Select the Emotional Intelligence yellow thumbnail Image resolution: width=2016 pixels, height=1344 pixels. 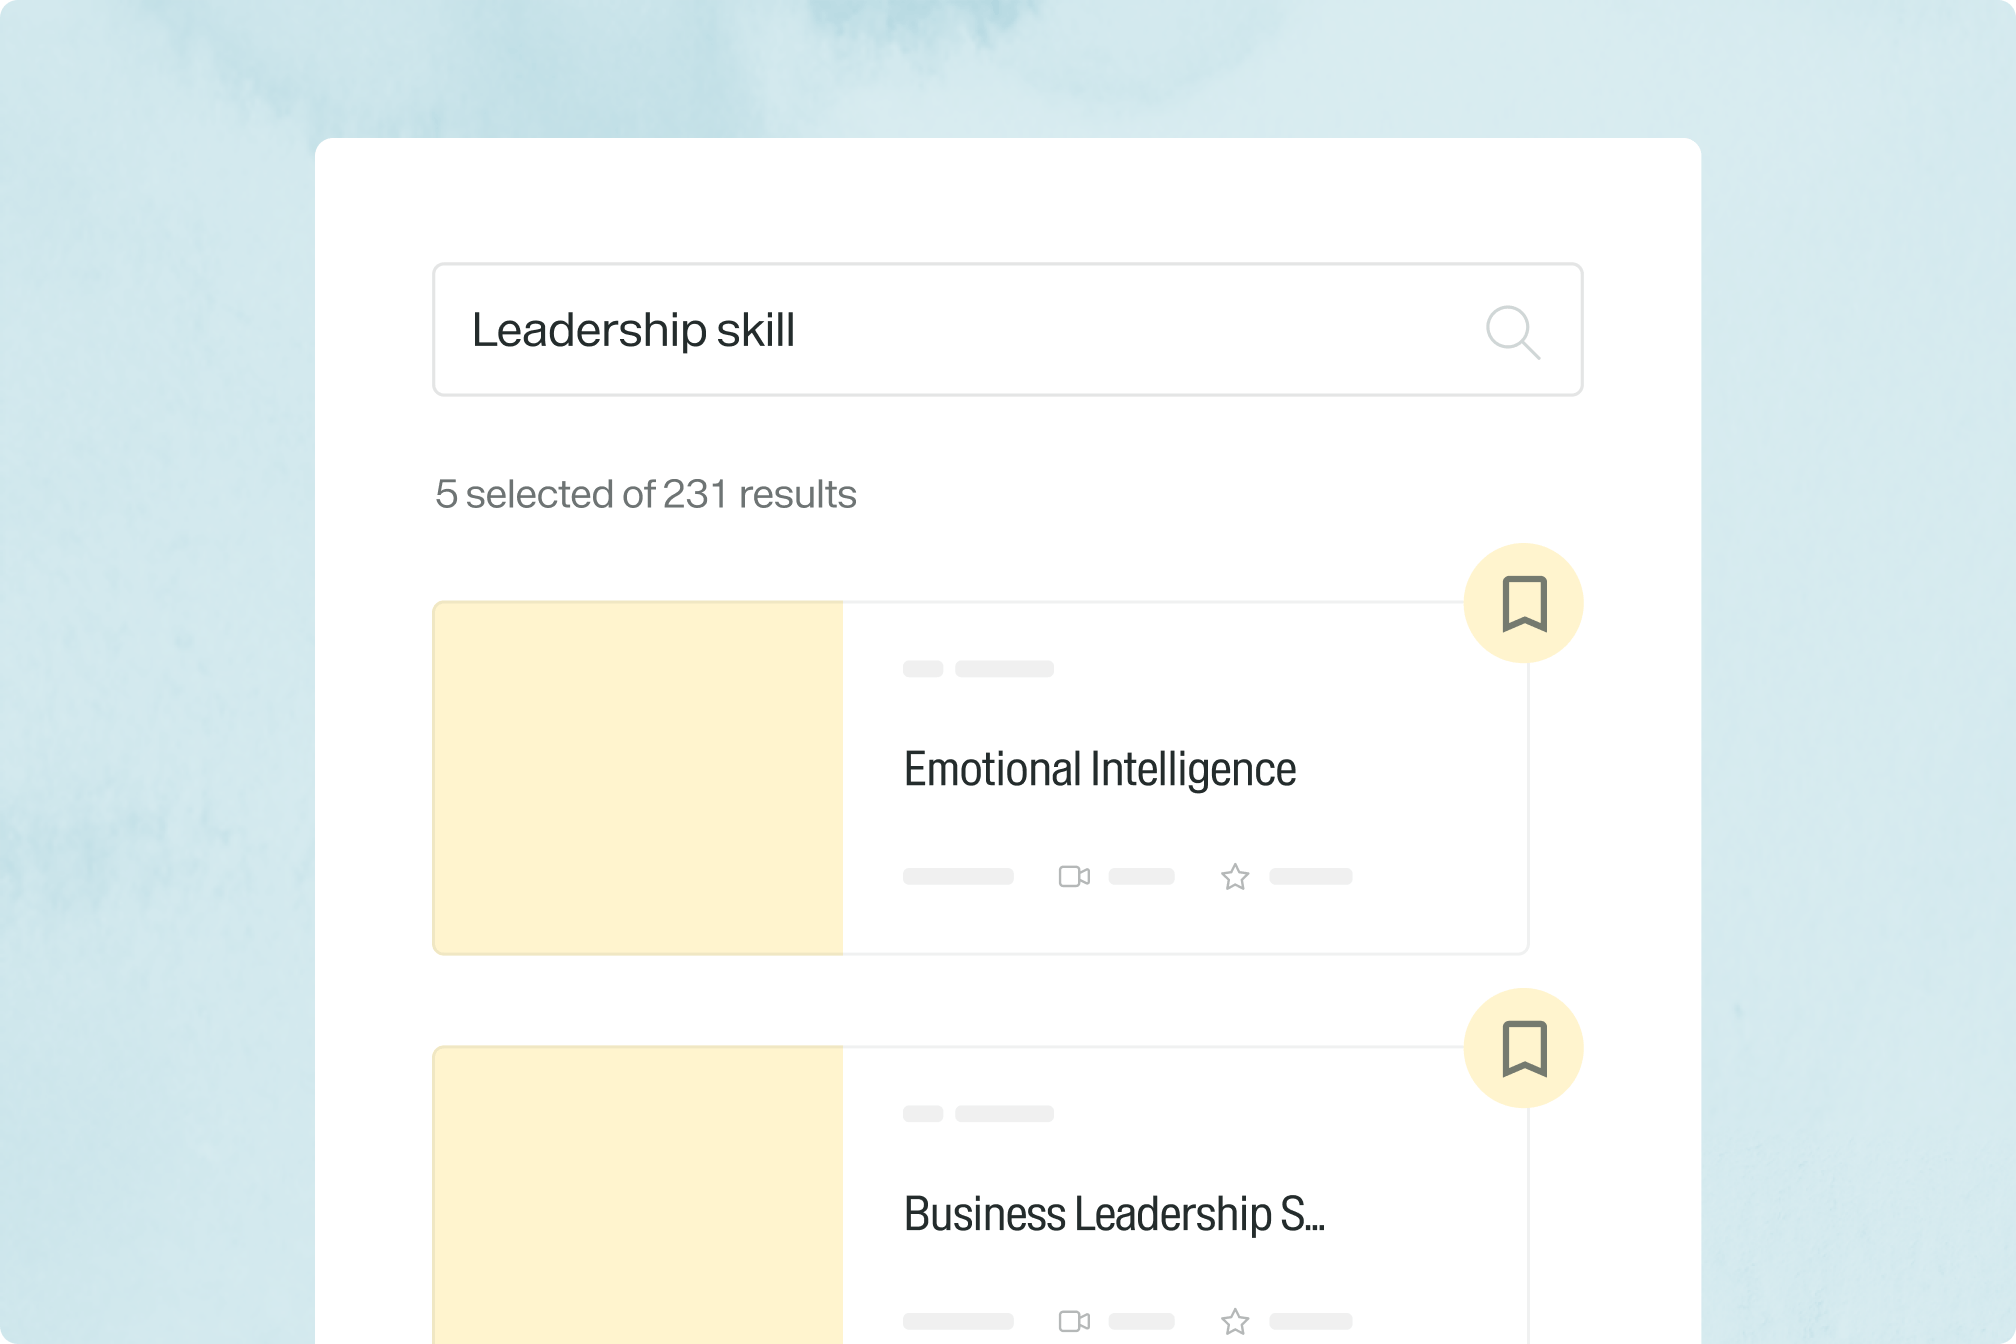point(638,778)
